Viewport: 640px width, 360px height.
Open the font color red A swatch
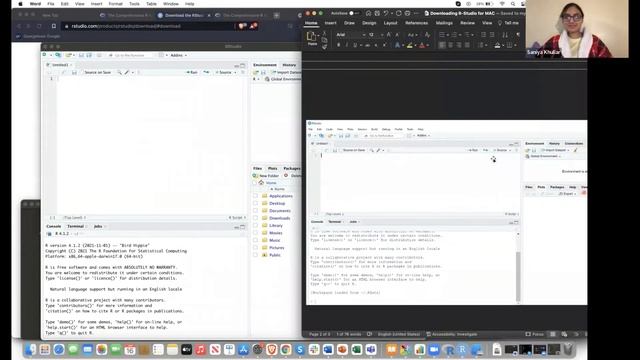pos(422,45)
